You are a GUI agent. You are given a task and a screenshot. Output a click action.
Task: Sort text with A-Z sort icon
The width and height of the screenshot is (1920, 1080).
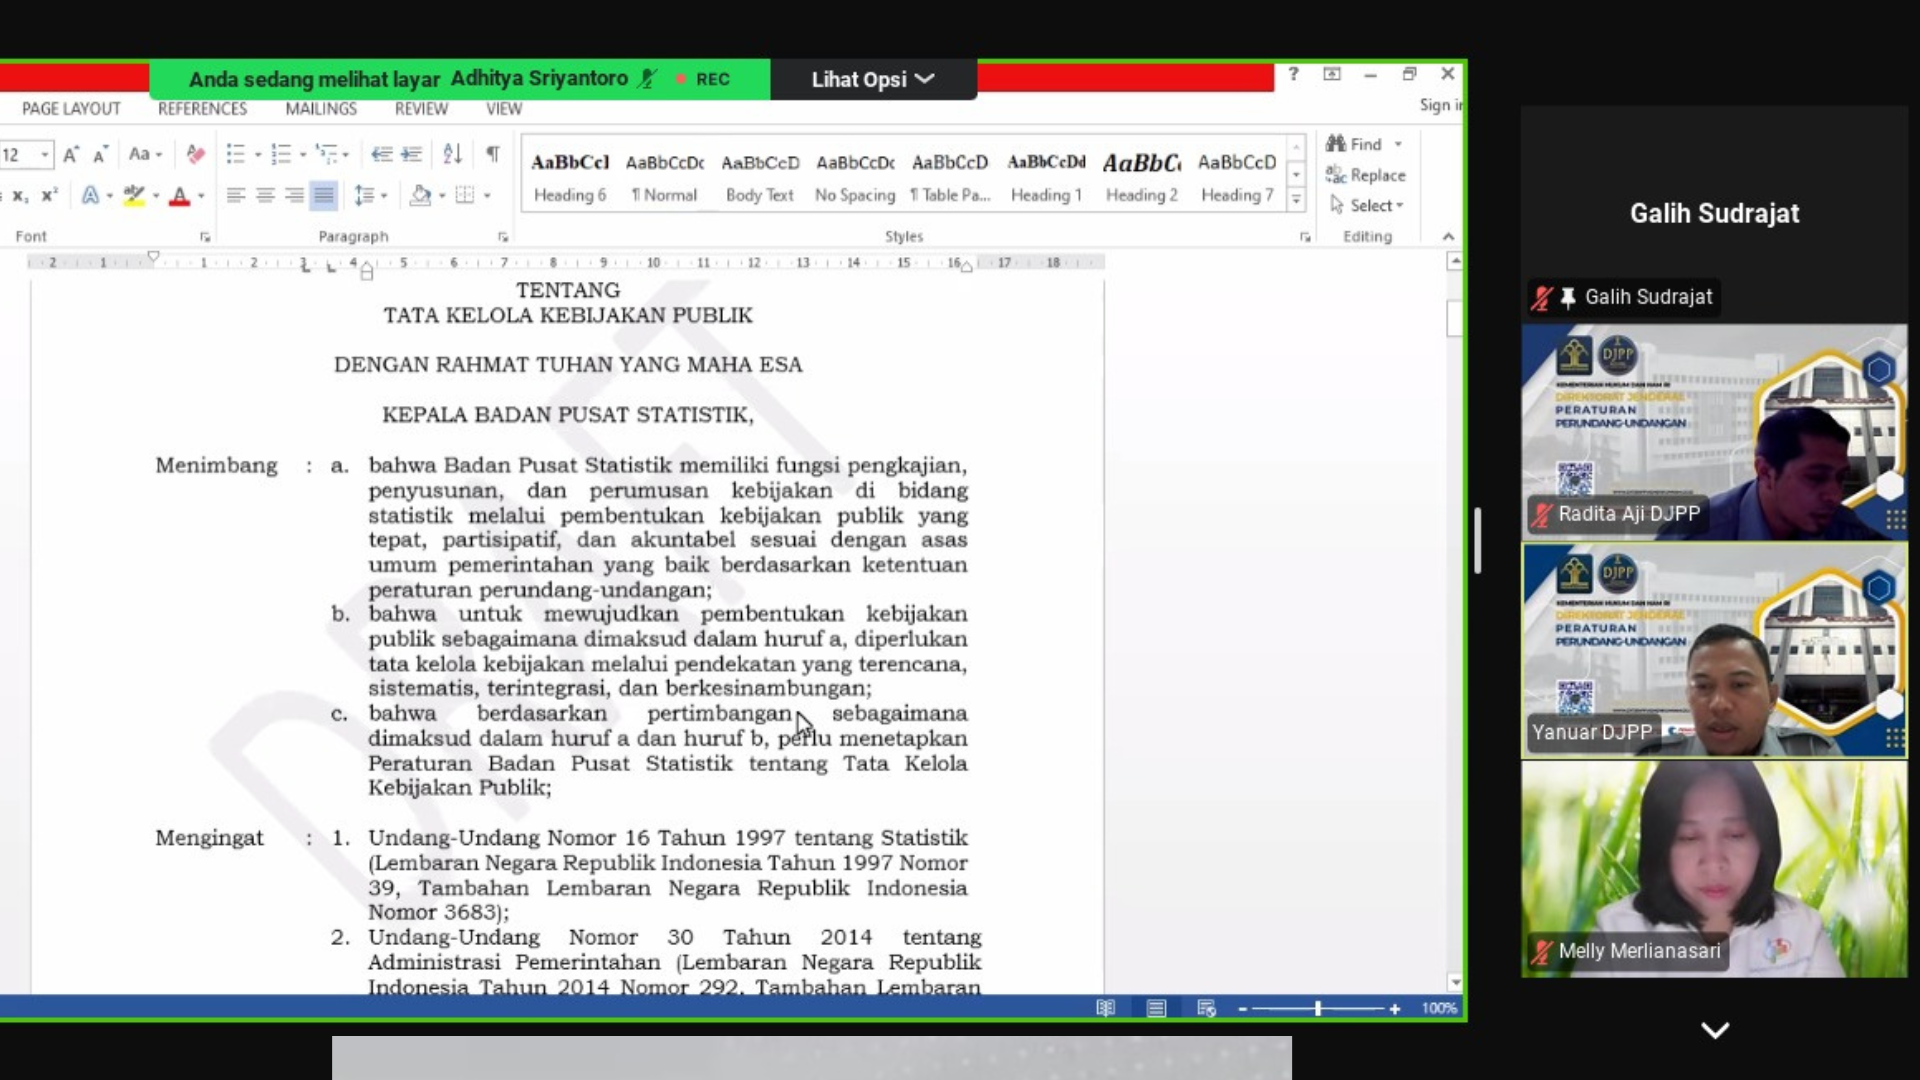tap(452, 154)
